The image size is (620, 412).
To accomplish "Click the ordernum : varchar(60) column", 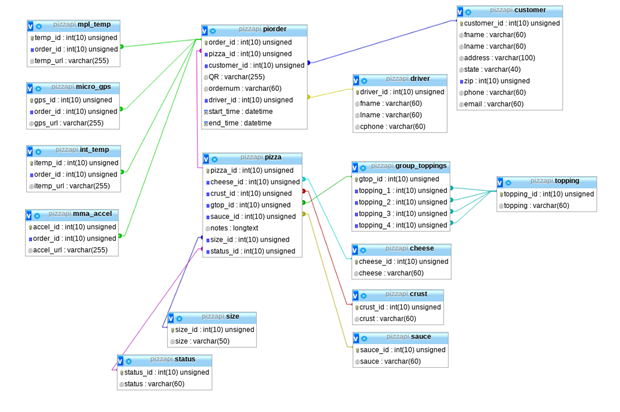I will click(x=243, y=88).
